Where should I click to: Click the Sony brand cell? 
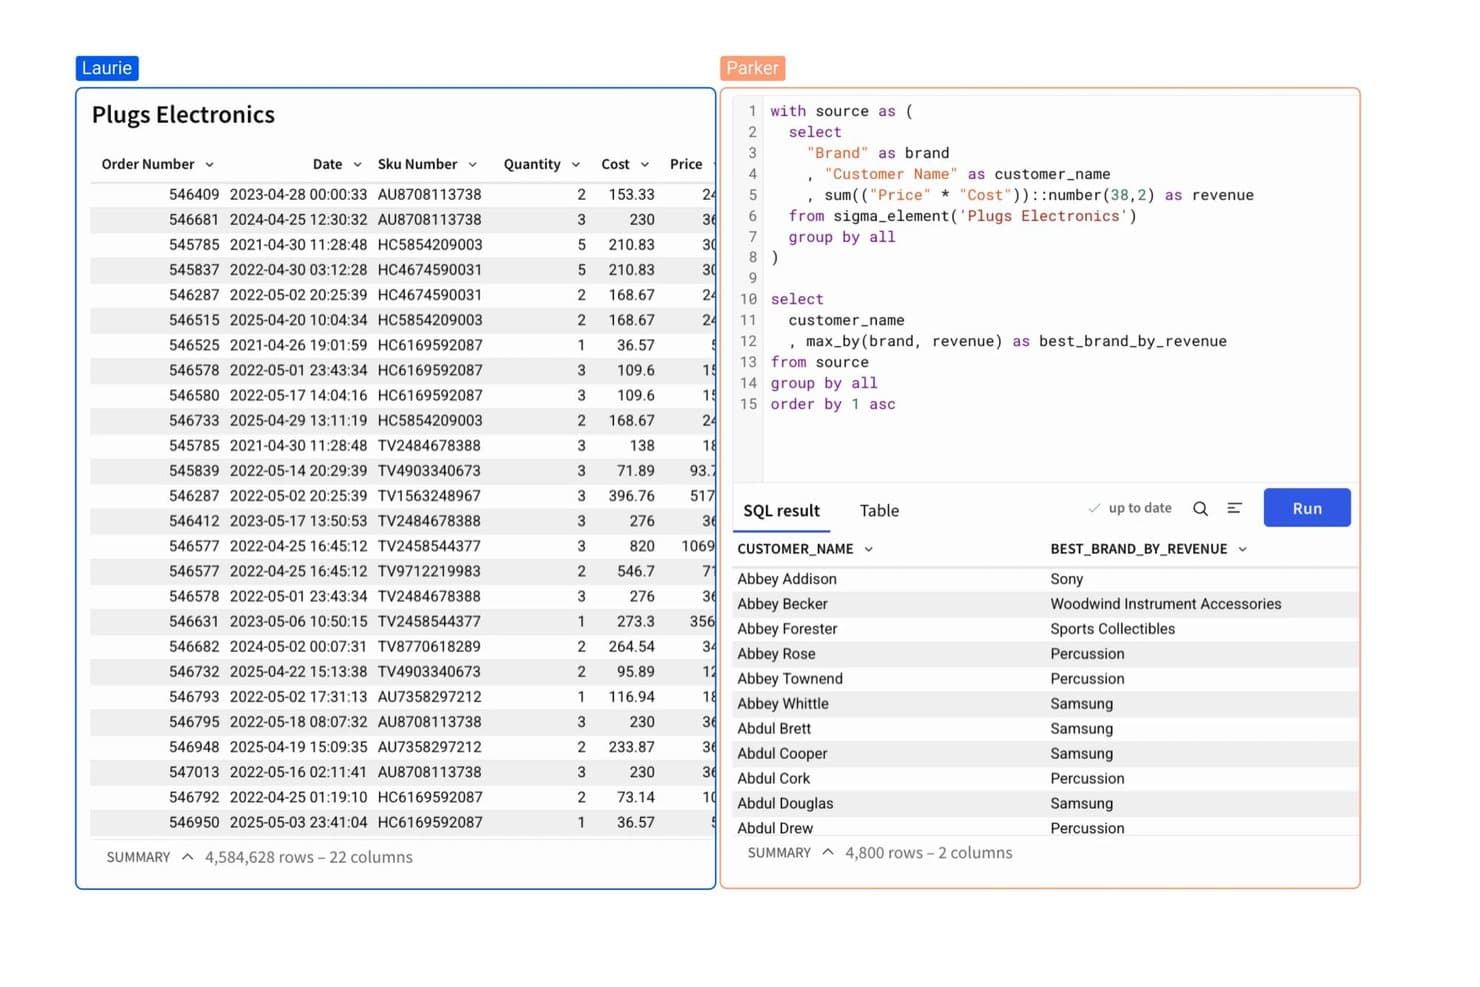[1066, 579]
